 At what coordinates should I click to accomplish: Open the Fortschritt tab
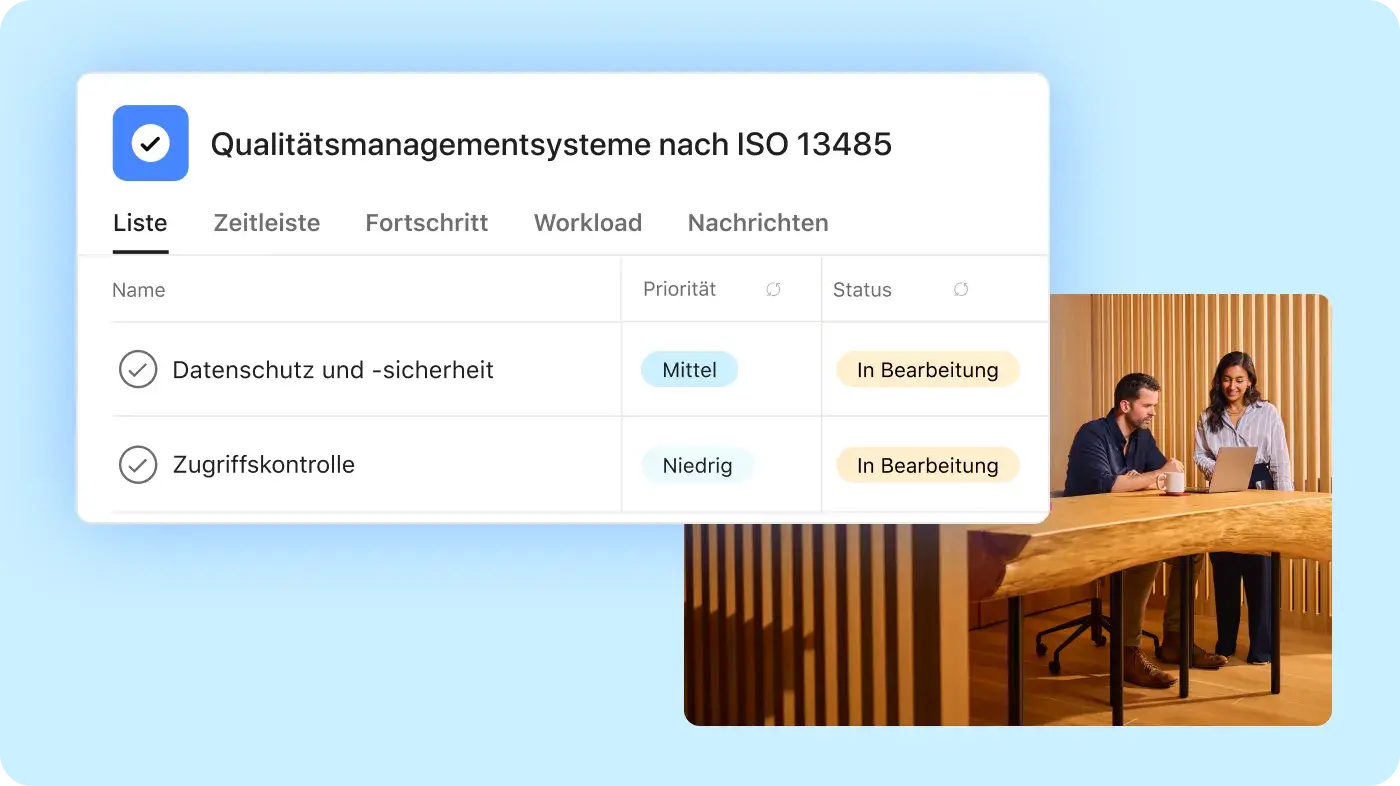point(427,223)
